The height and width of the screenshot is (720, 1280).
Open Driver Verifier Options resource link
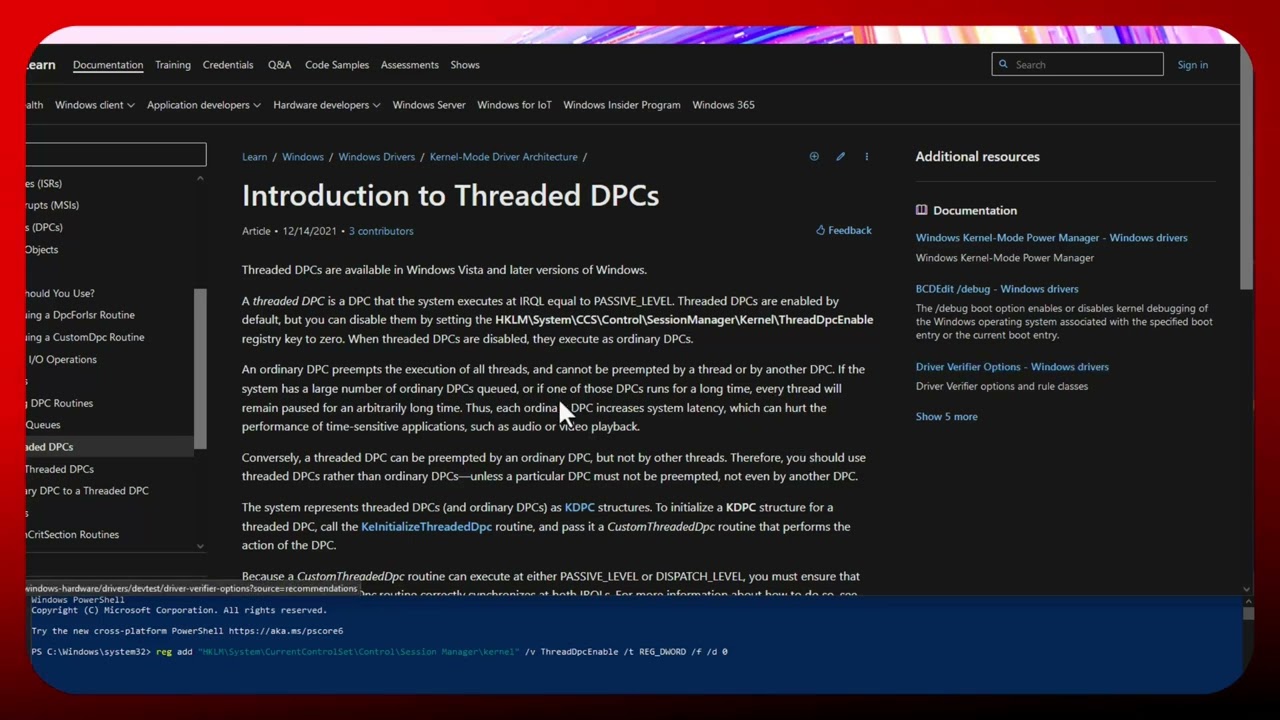1012,367
